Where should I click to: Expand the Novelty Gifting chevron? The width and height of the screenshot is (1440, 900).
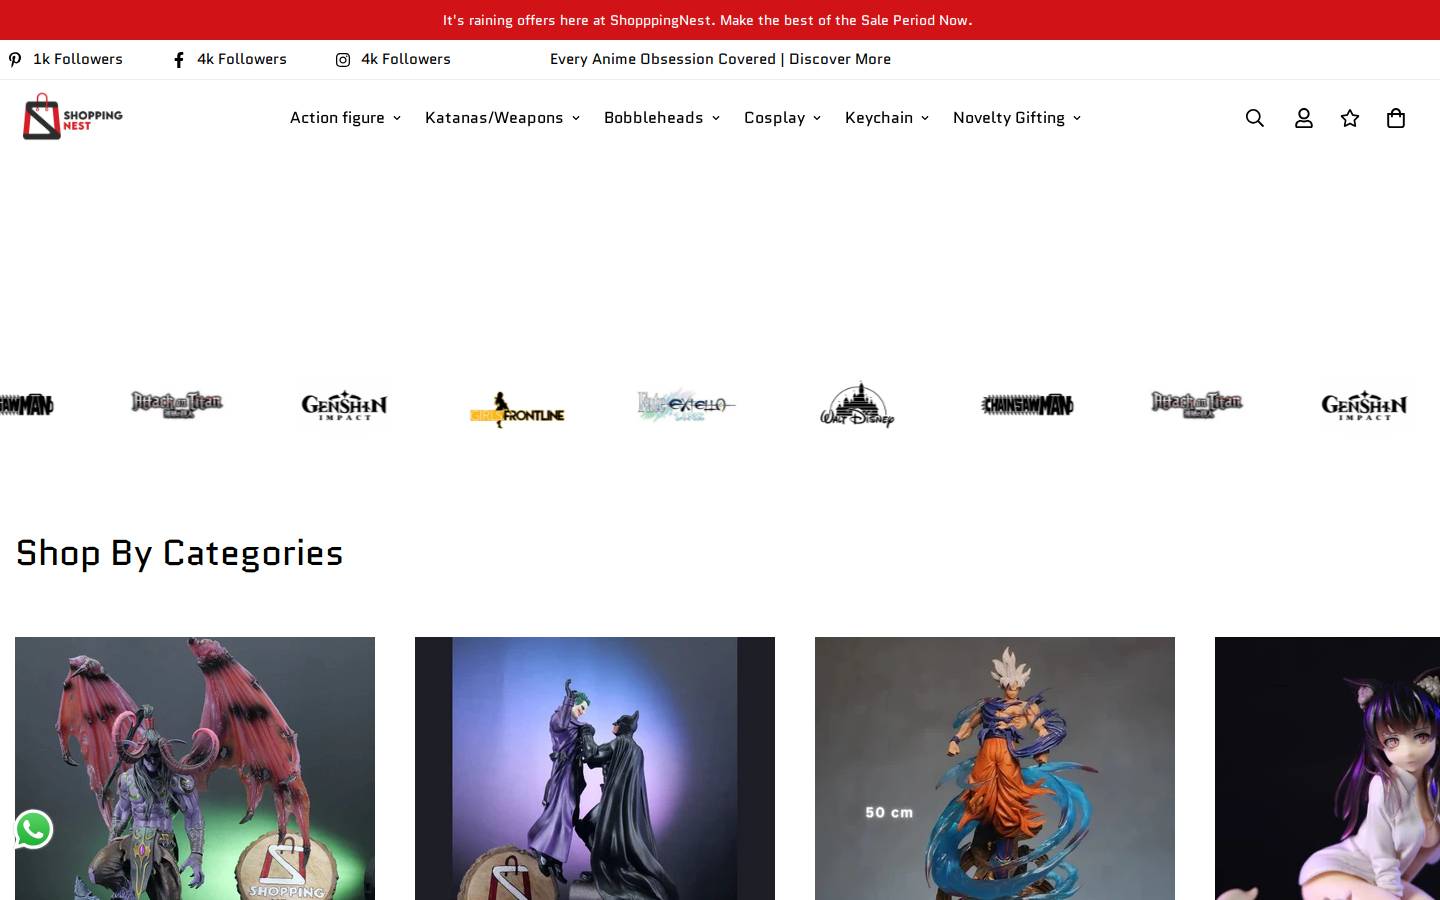click(x=1076, y=118)
